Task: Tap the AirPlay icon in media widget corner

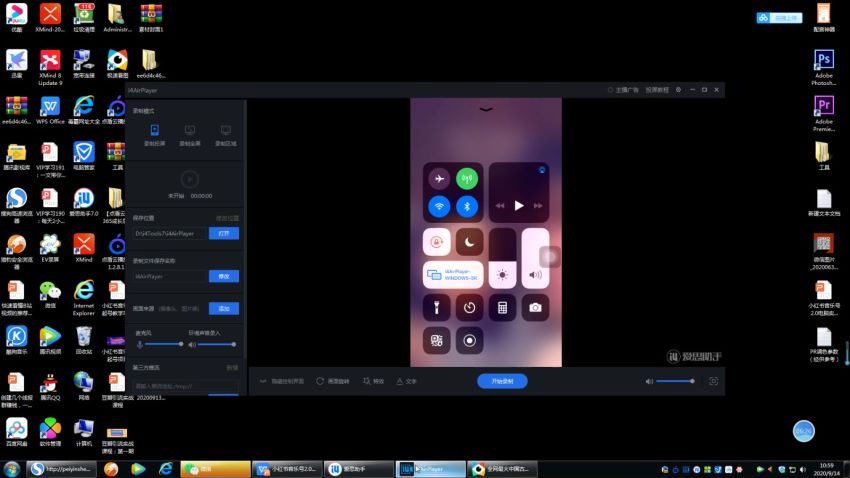Action: (x=542, y=170)
